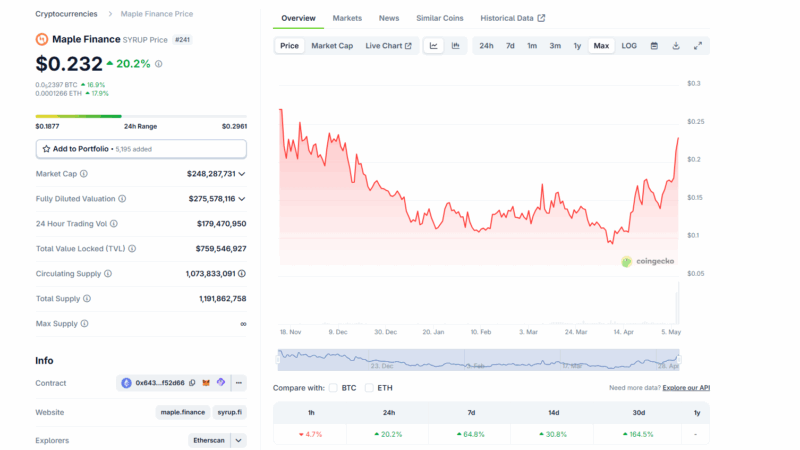The width and height of the screenshot is (800, 450).
Task: Expand Fully Diluted Valuation chevron
Action: pyautogui.click(x=242, y=199)
